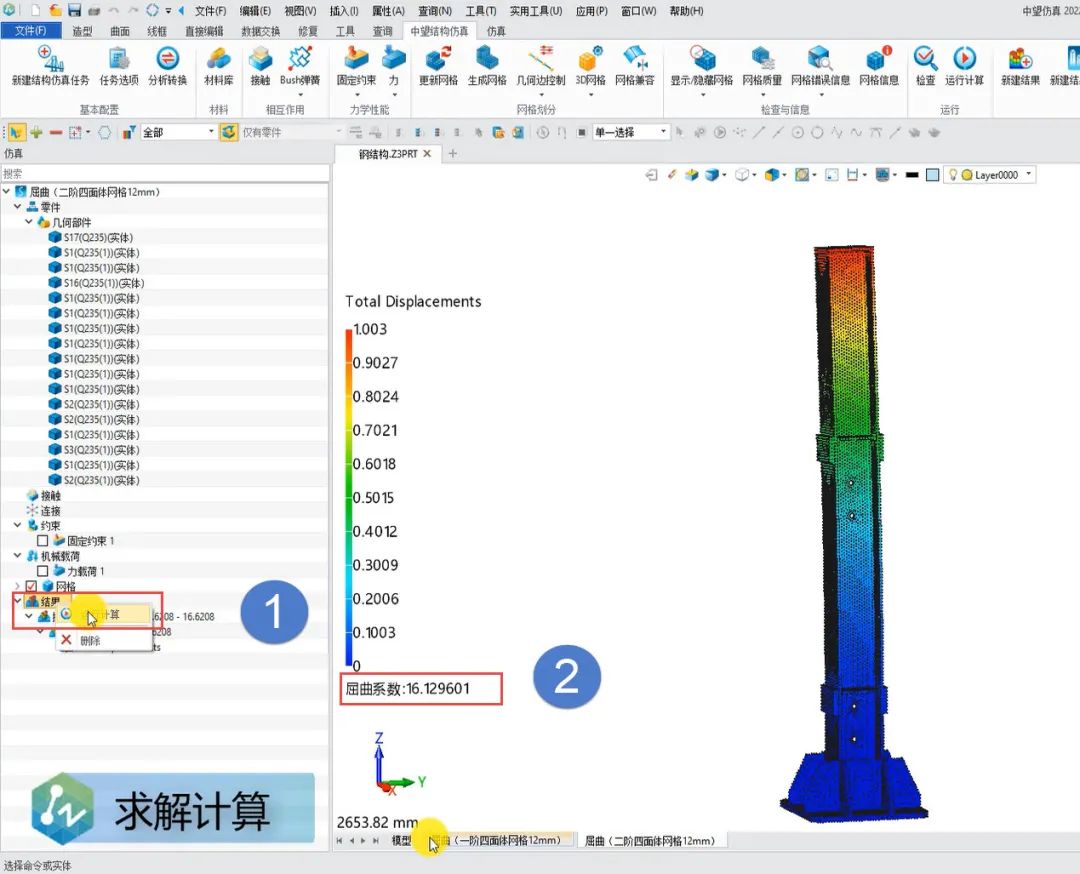Image resolution: width=1080 pixels, height=874 pixels.
Task: Click the 运行计算 run calculation icon
Action: 964,66
